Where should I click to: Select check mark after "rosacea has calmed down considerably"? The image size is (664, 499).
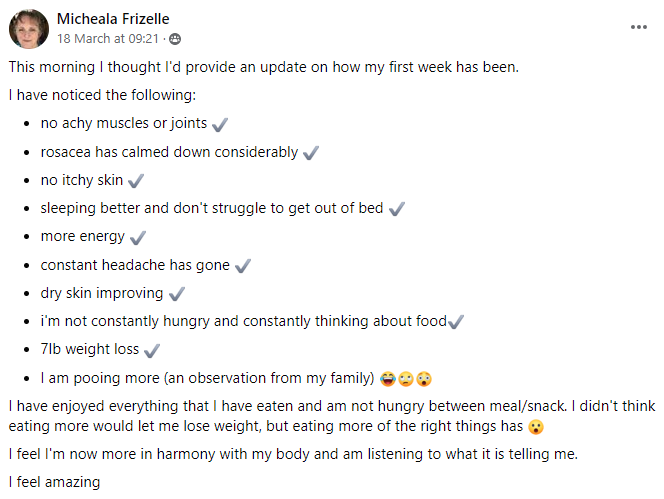coord(310,153)
